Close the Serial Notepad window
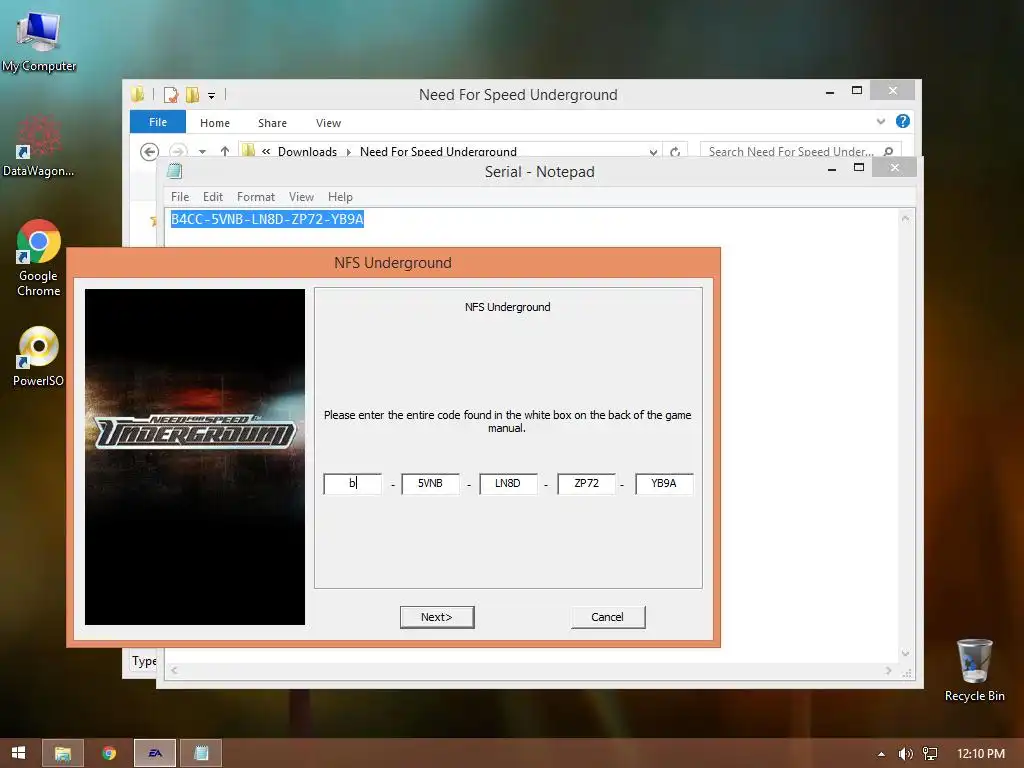Screen dimensions: 1024x768 coord(895,168)
